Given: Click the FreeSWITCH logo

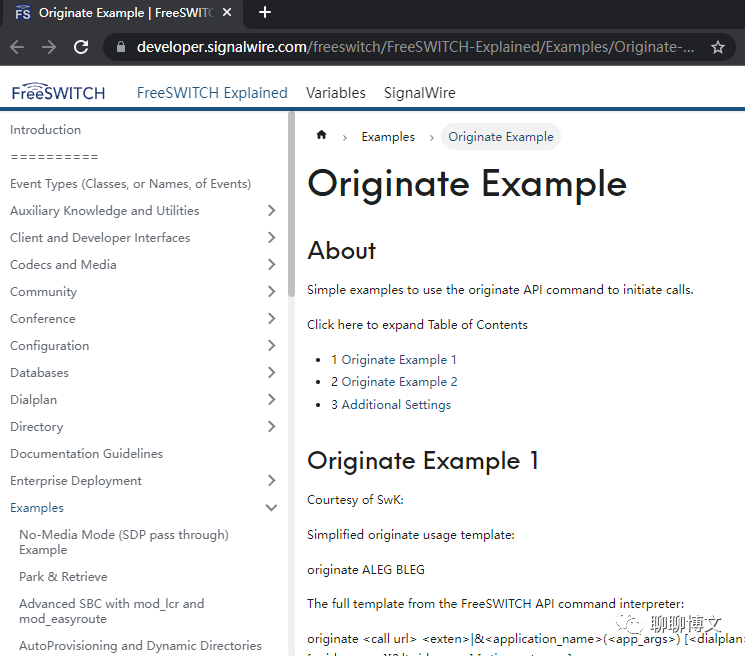Looking at the screenshot, I should point(58,91).
